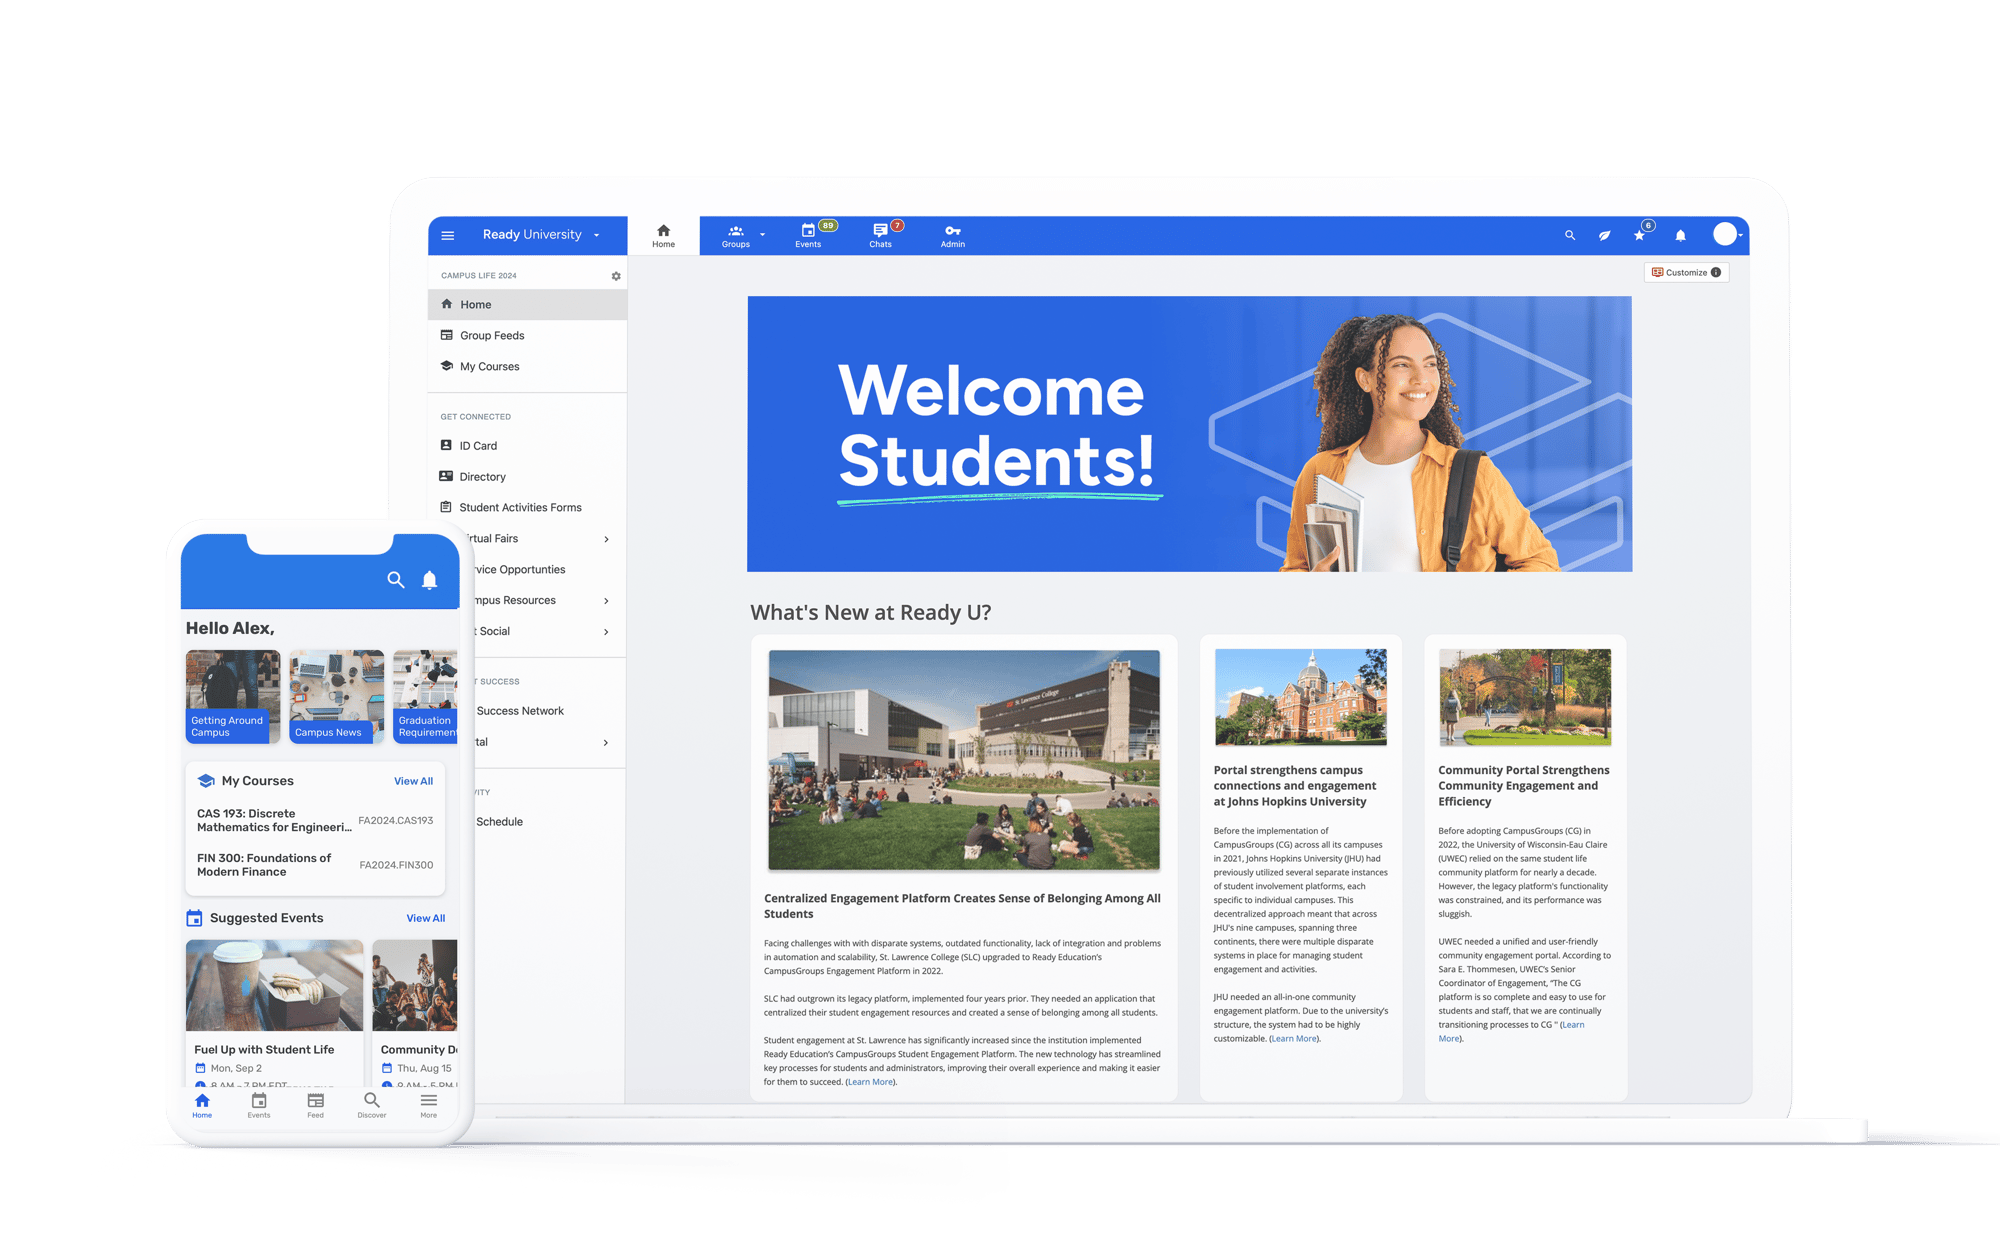
Task: Open the Groups dropdown arrow
Action: click(762, 235)
